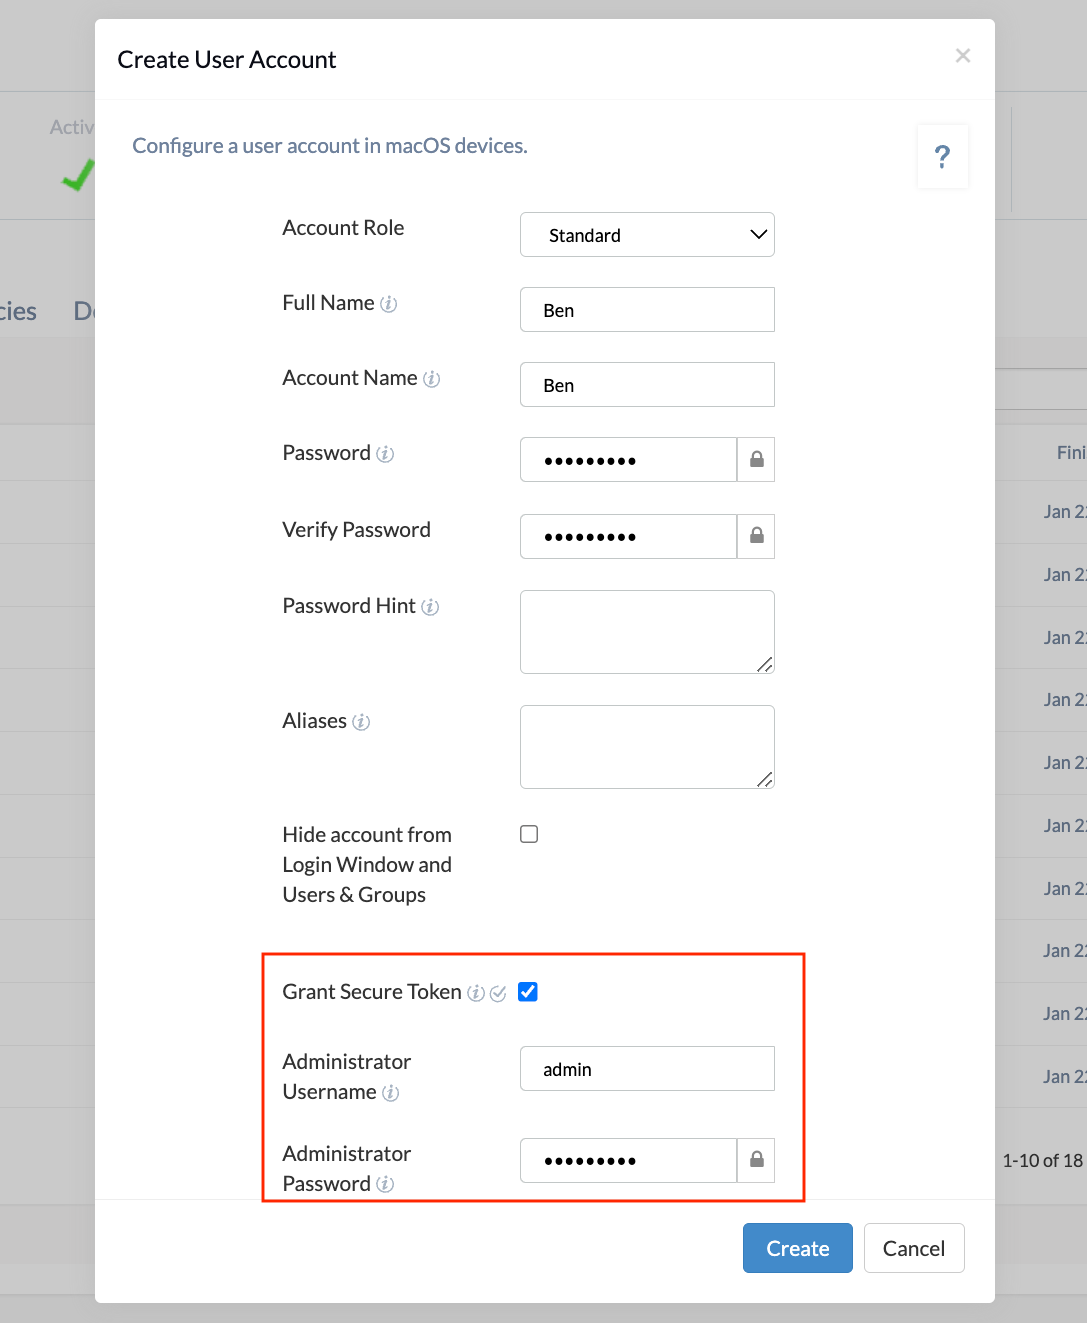Click the Create button
This screenshot has width=1087, height=1323.
pos(798,1248)
